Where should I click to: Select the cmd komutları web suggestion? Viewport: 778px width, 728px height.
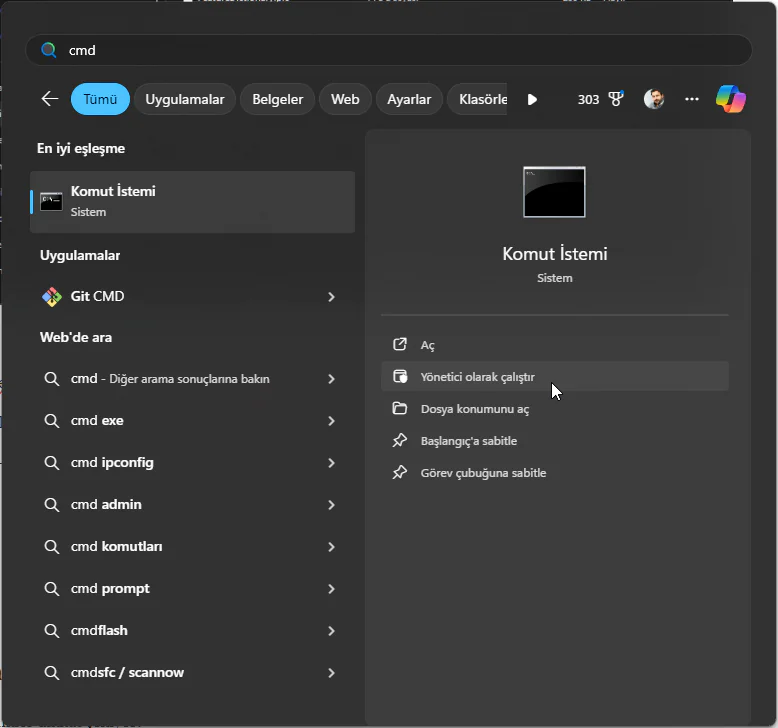pyautogui.click(x=193, y=547)
